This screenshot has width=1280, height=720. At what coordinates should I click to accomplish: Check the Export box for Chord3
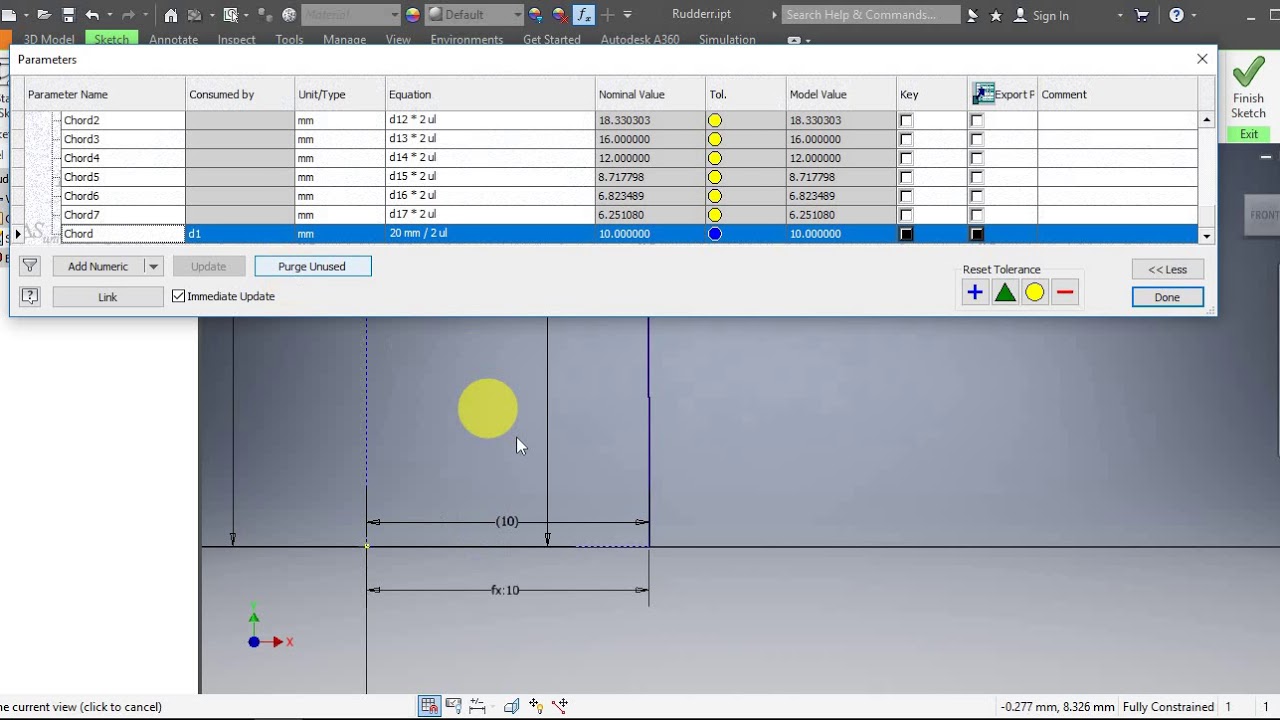click(977, 139)
